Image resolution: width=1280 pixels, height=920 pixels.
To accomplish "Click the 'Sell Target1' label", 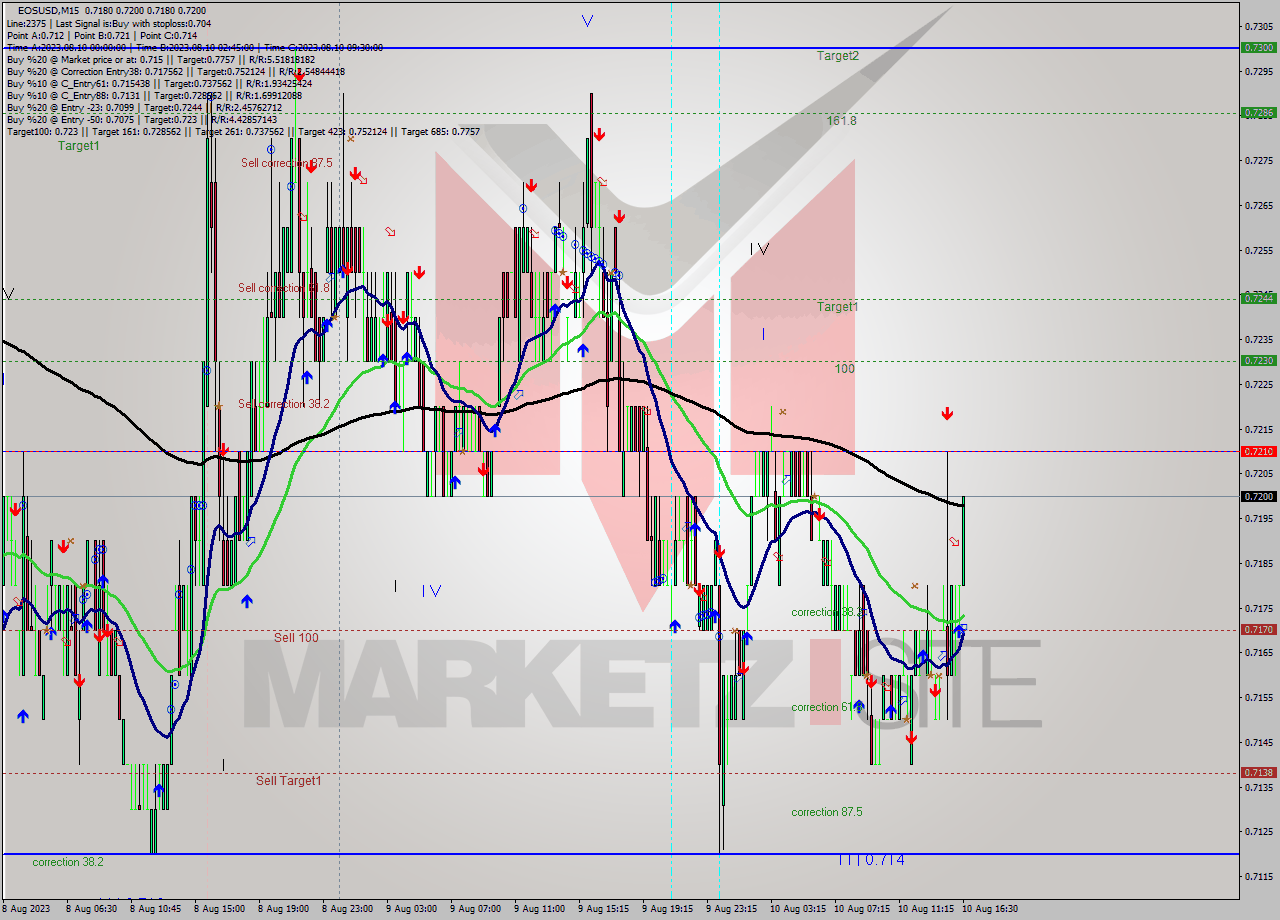I will pos(288,780).
